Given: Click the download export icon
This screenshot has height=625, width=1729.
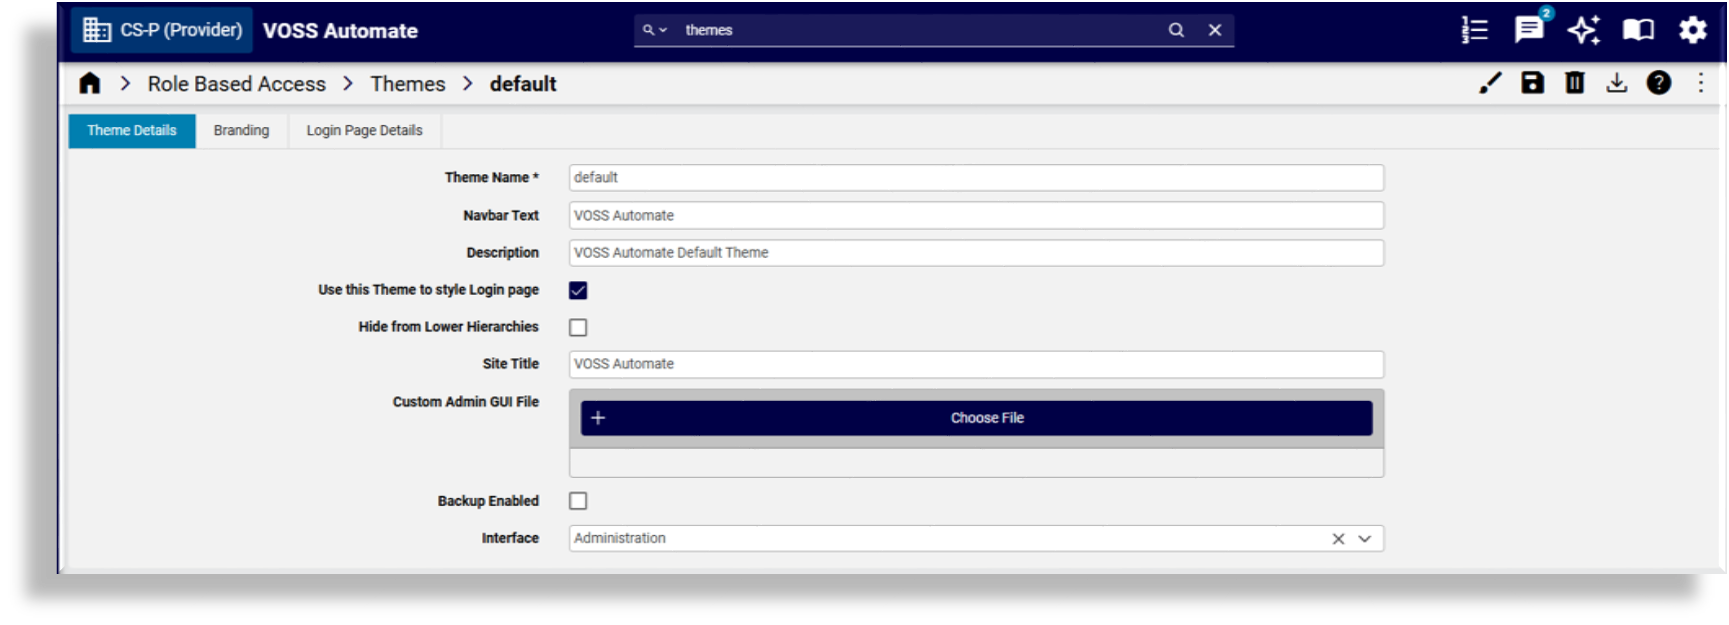Looking at the screenshot, I should point(1616,83).
